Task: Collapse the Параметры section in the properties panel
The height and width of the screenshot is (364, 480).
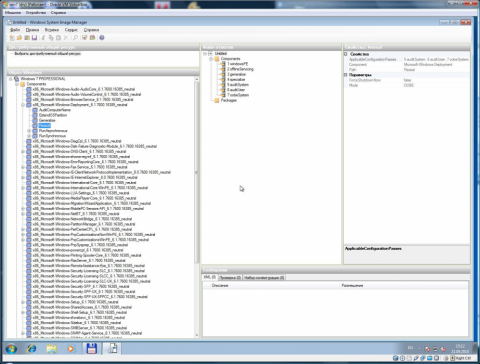Action: click(346, 75)
